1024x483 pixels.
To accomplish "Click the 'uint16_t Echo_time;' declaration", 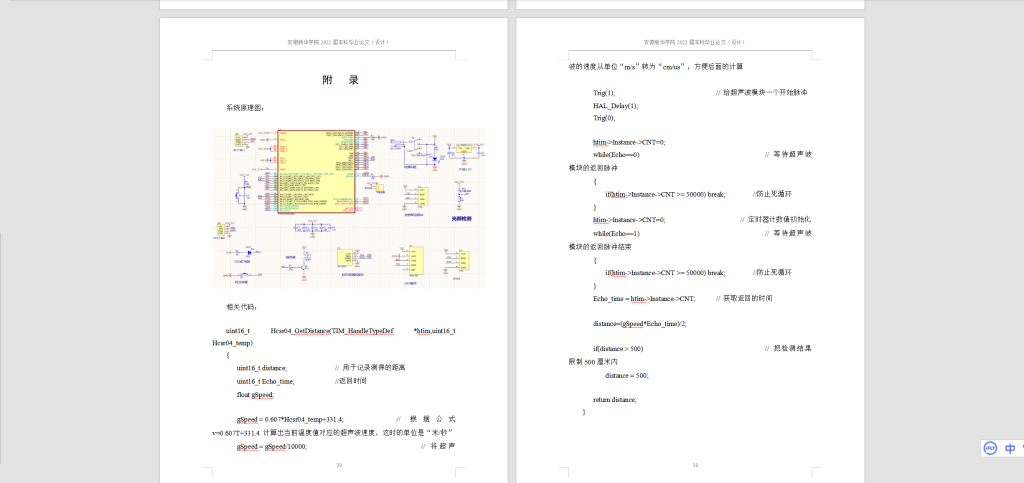I will pos(265,381).
